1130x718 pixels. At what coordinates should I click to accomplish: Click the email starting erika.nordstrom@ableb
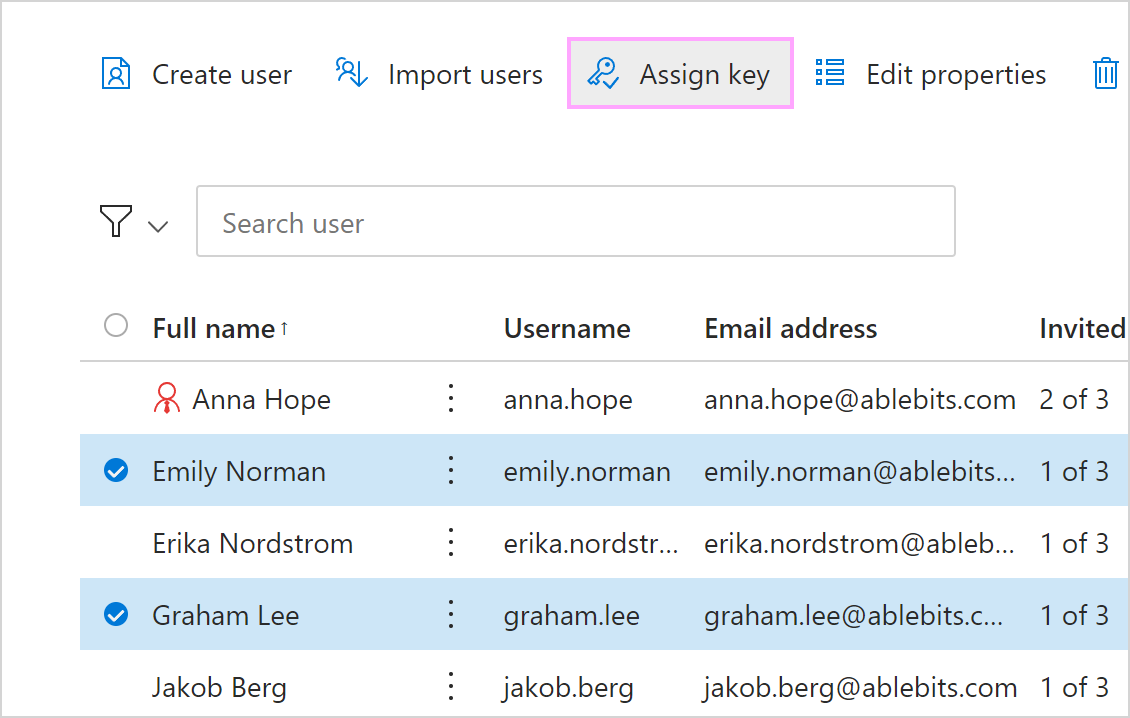pyautogui.click(x=859, y=544)
